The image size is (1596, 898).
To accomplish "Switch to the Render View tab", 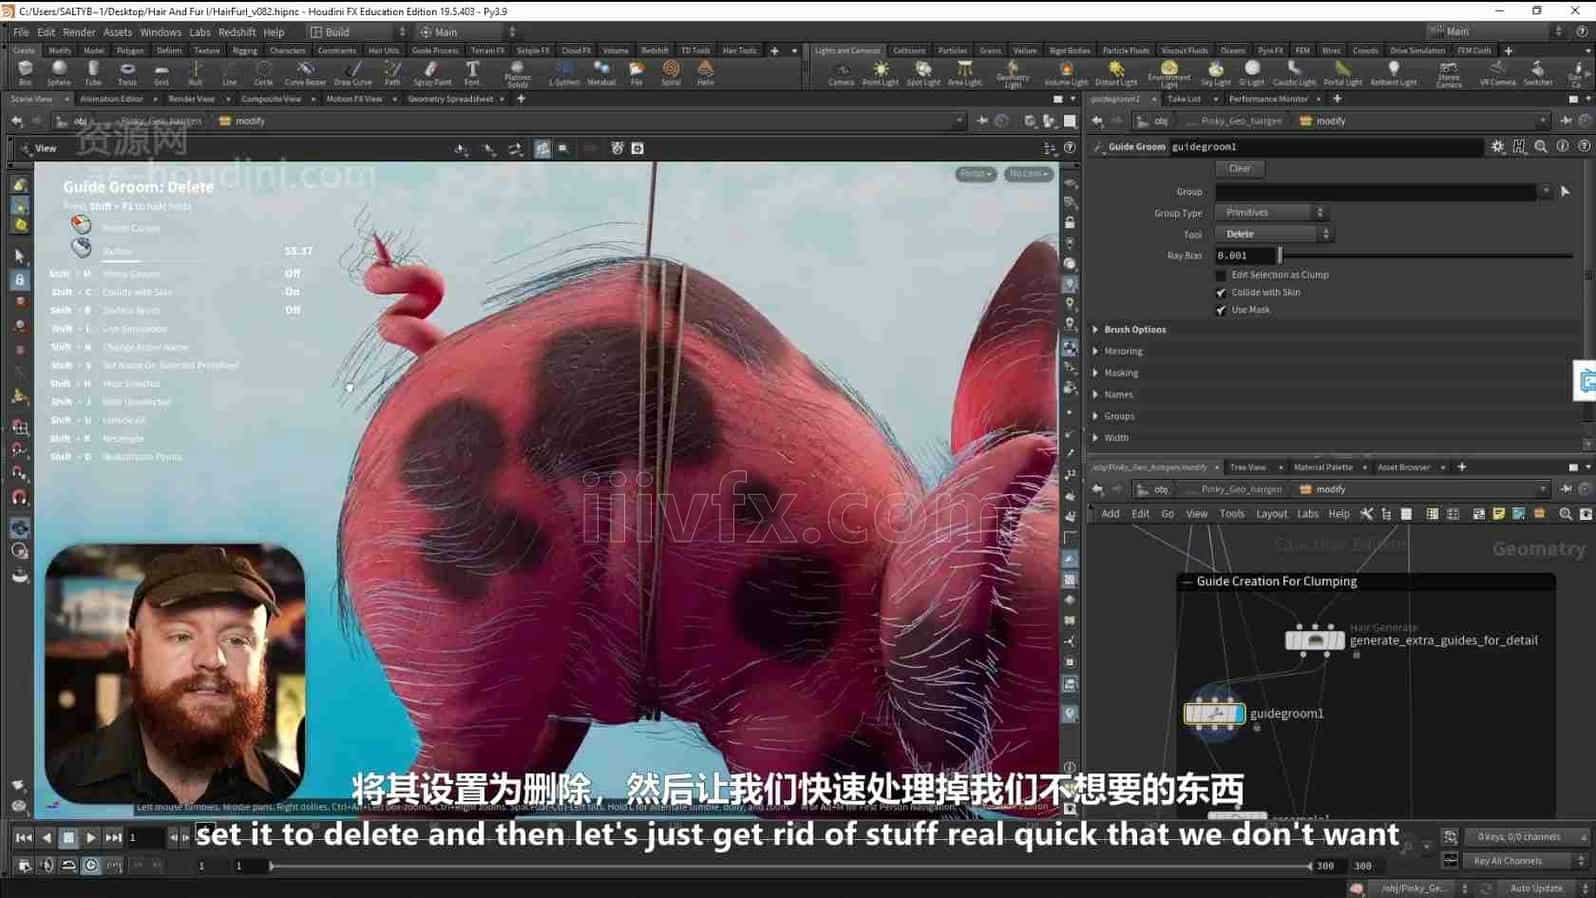I will point(191,99).
